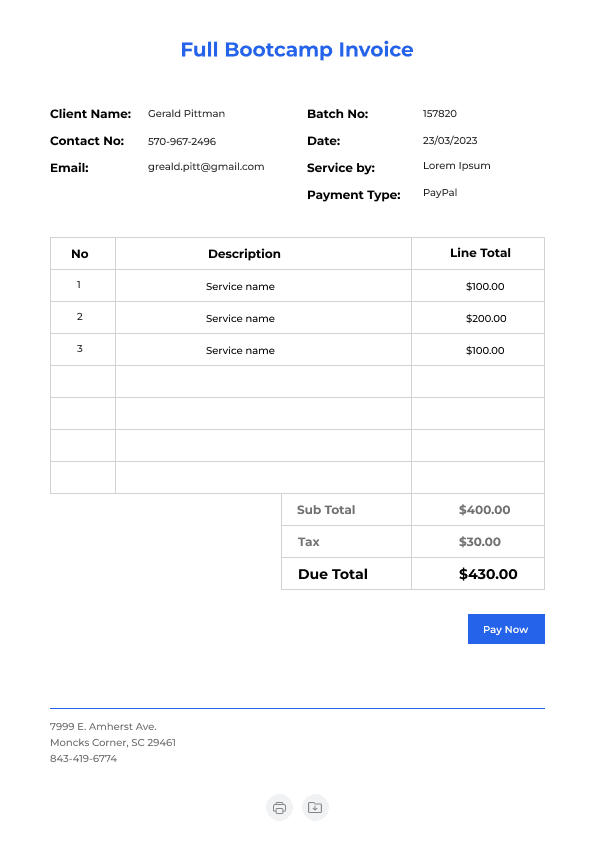Click the first Service name row

240,286
